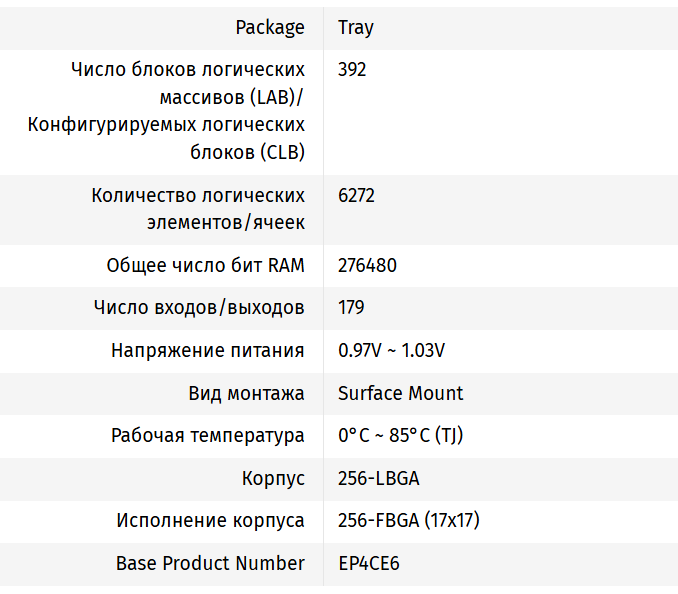The width and height of the screenshot is (678, 594).
Task: Select the "Tray" package value
Action: click(356, 28)
